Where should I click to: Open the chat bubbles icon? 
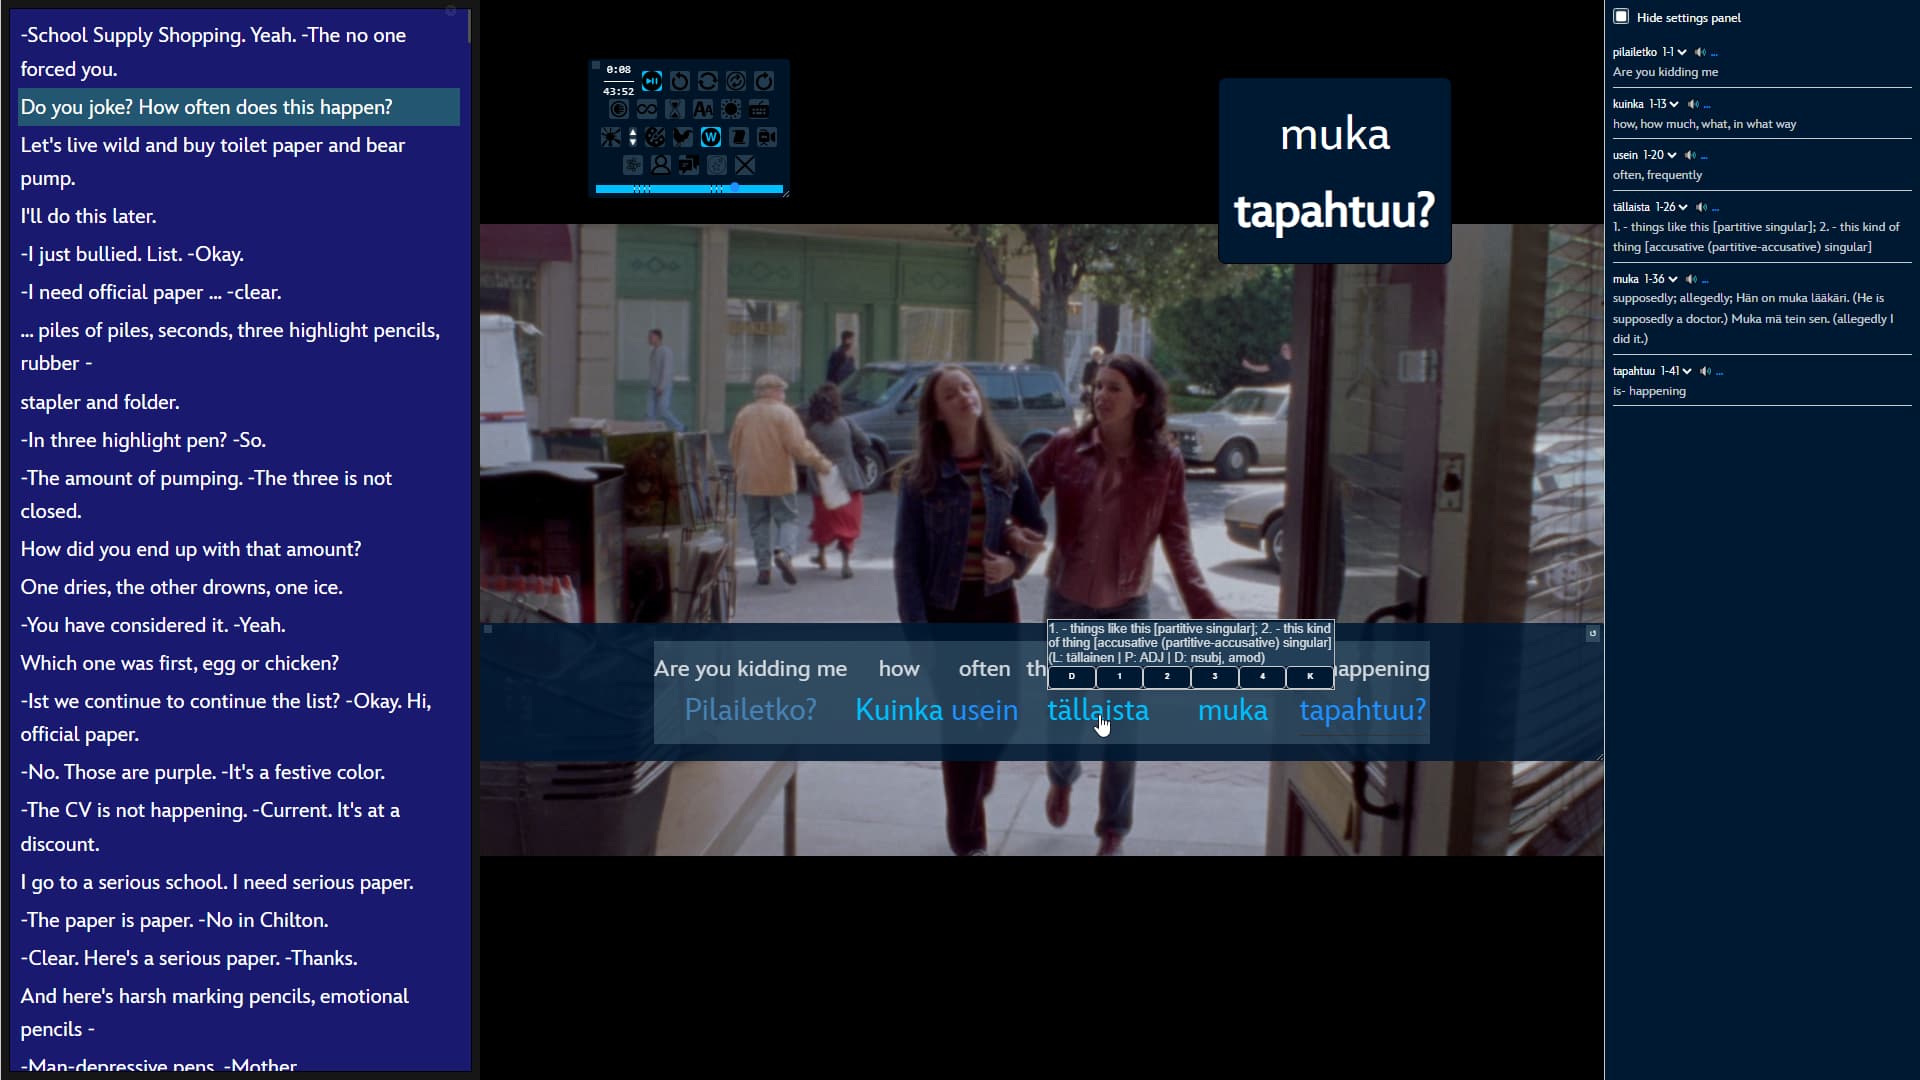pyautogui.click(x=689, y=165)
